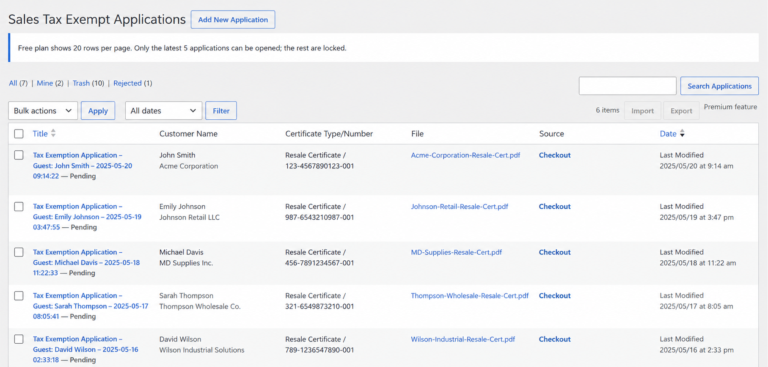Screen dimensions: 768x367
Task: Show Rejected applications filter
Action: tap(127, 83)
